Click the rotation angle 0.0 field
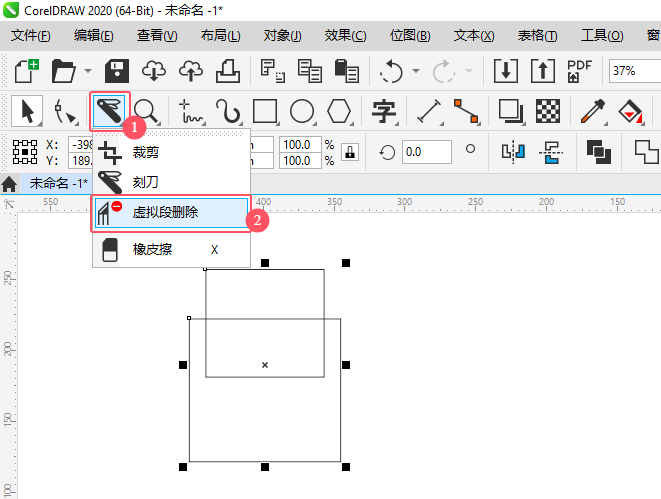 pyautogui.click(x=426, y=152)
